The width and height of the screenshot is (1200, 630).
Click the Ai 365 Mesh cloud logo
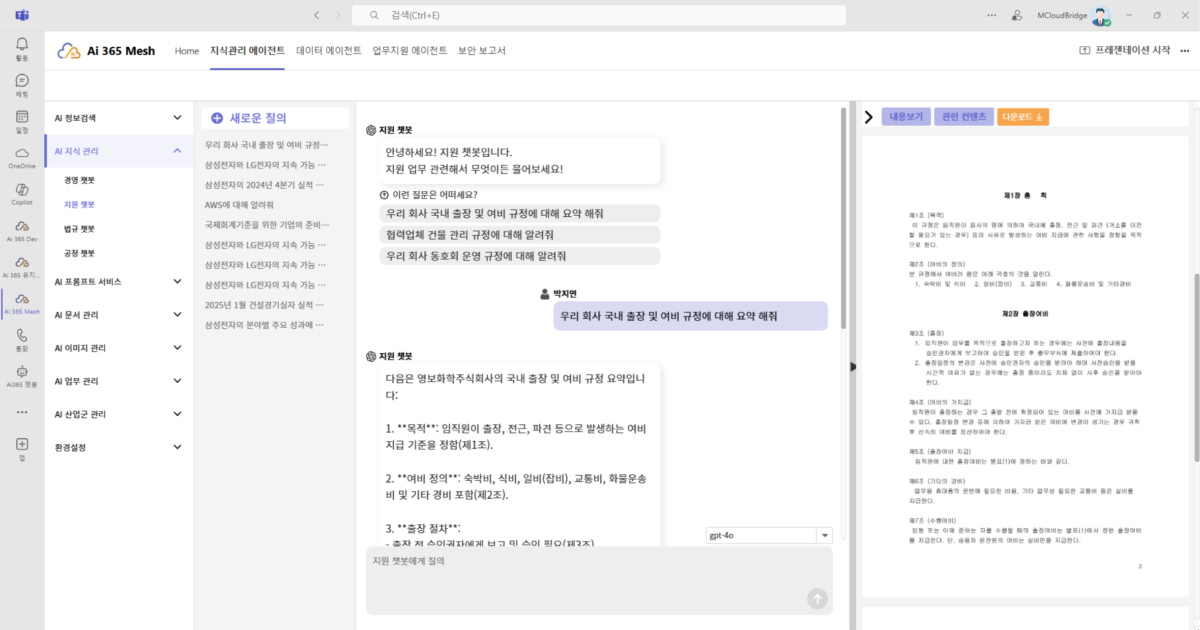pos(68,51)
